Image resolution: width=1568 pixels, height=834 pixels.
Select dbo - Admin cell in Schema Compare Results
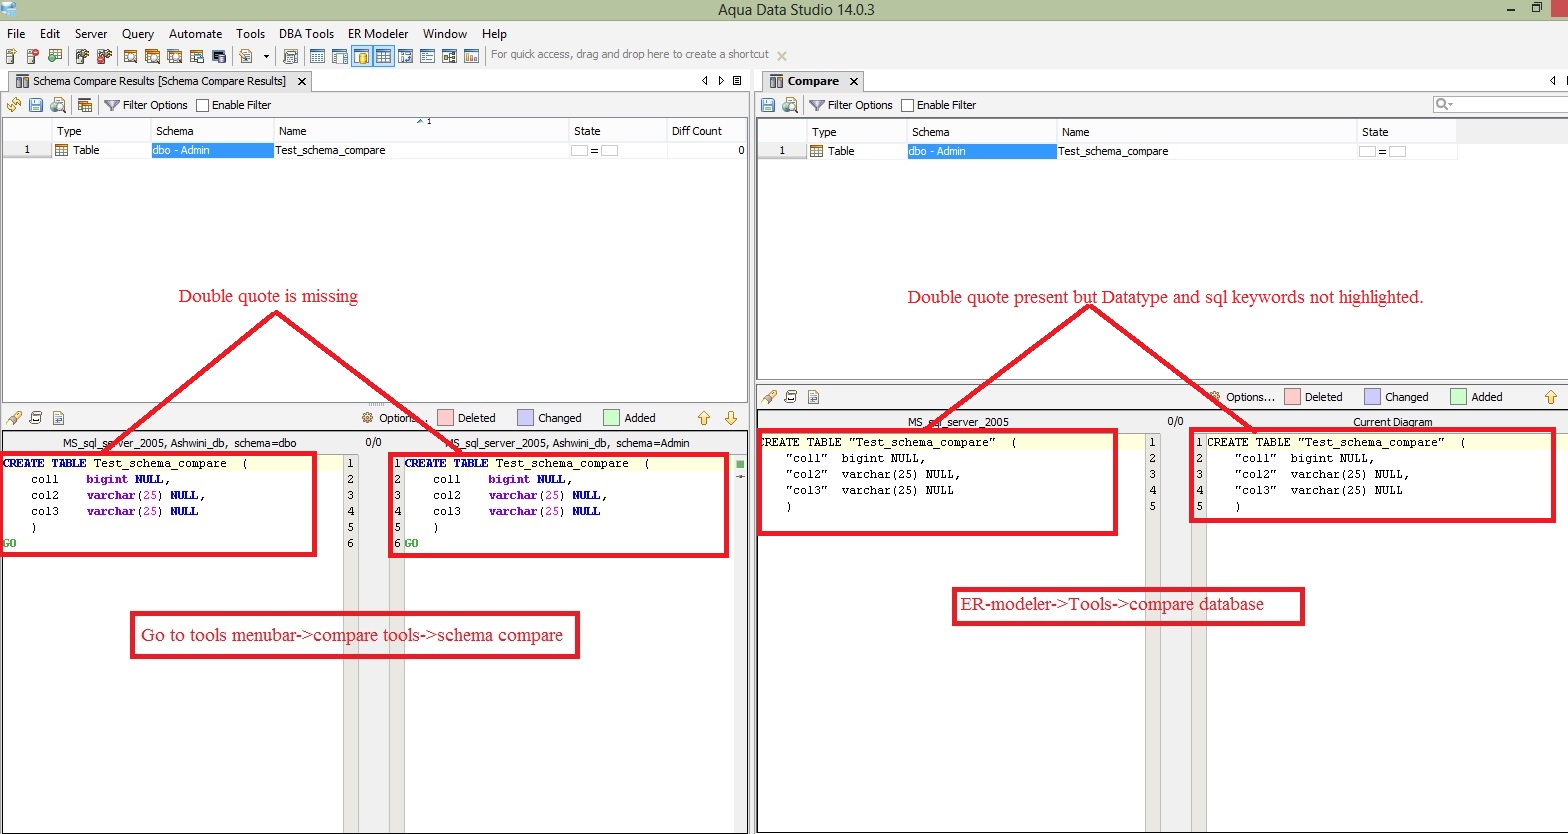(213, 150)
